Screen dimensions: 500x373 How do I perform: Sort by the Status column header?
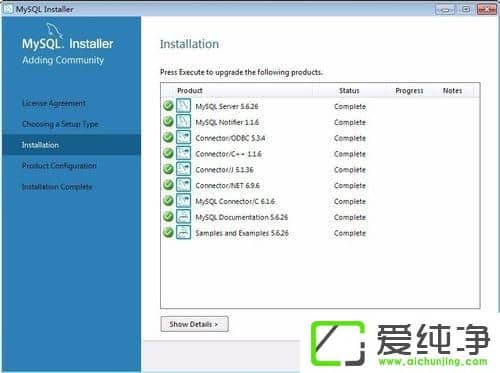coord(349,91)
